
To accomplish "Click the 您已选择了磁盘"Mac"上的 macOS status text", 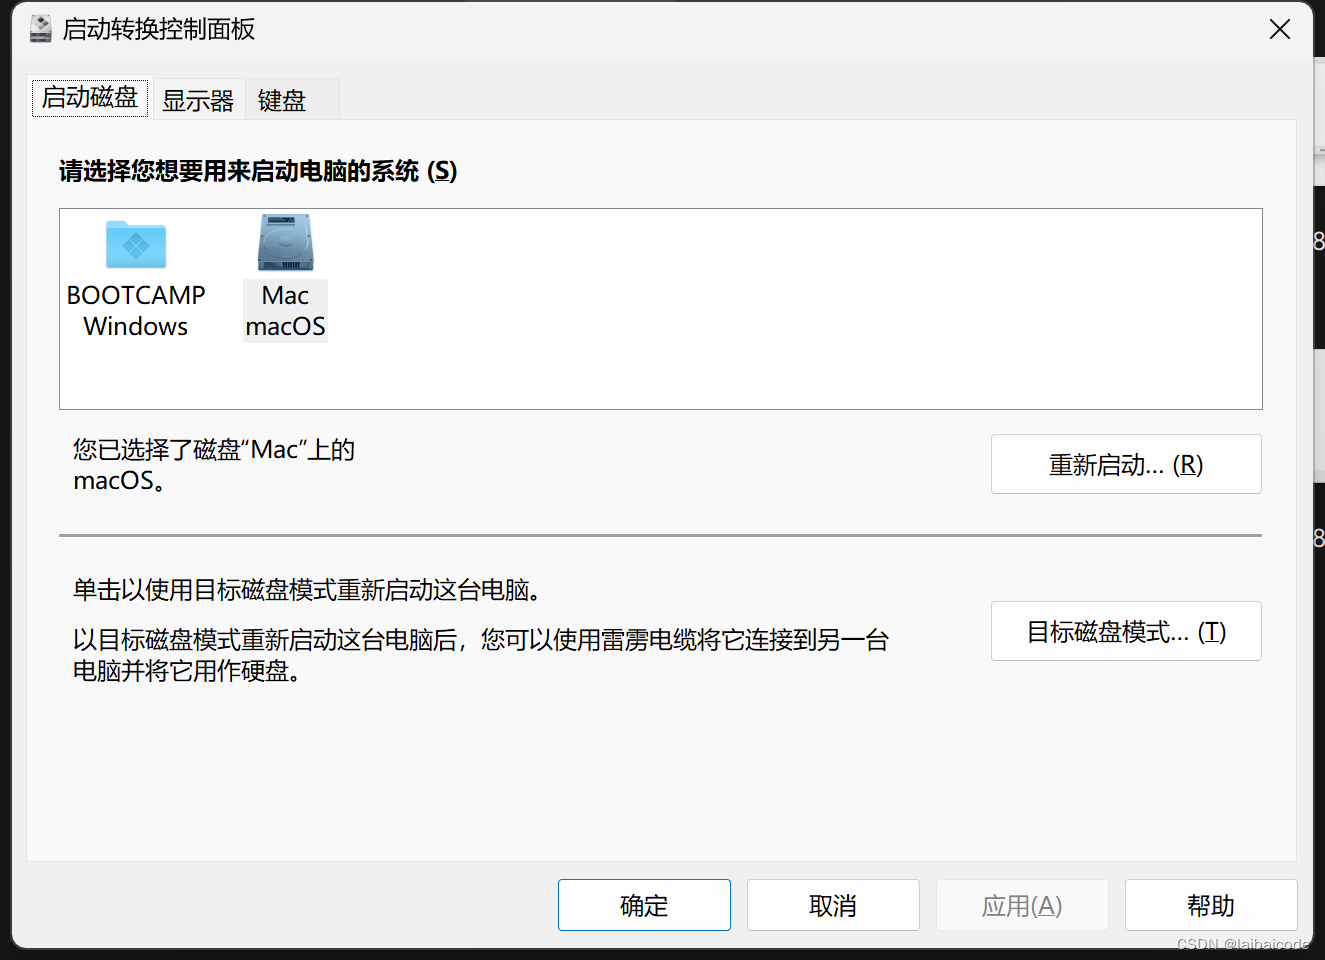I will pos(214,465).
